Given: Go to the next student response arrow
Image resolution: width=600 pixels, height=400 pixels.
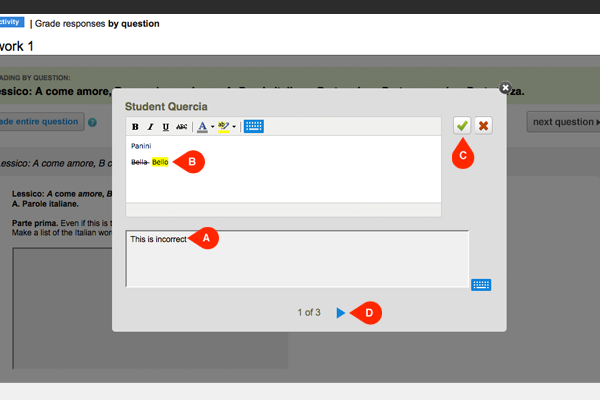Looking at the screenshot, I should click(x=341, y=313).
